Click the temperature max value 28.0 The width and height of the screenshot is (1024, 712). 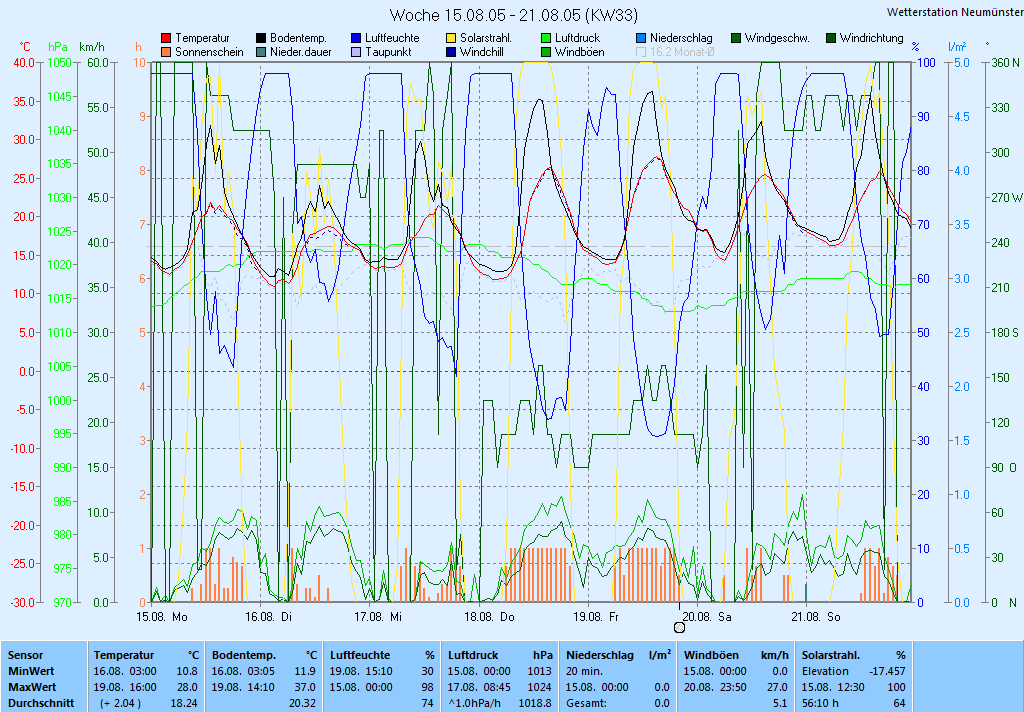(187, 687)
